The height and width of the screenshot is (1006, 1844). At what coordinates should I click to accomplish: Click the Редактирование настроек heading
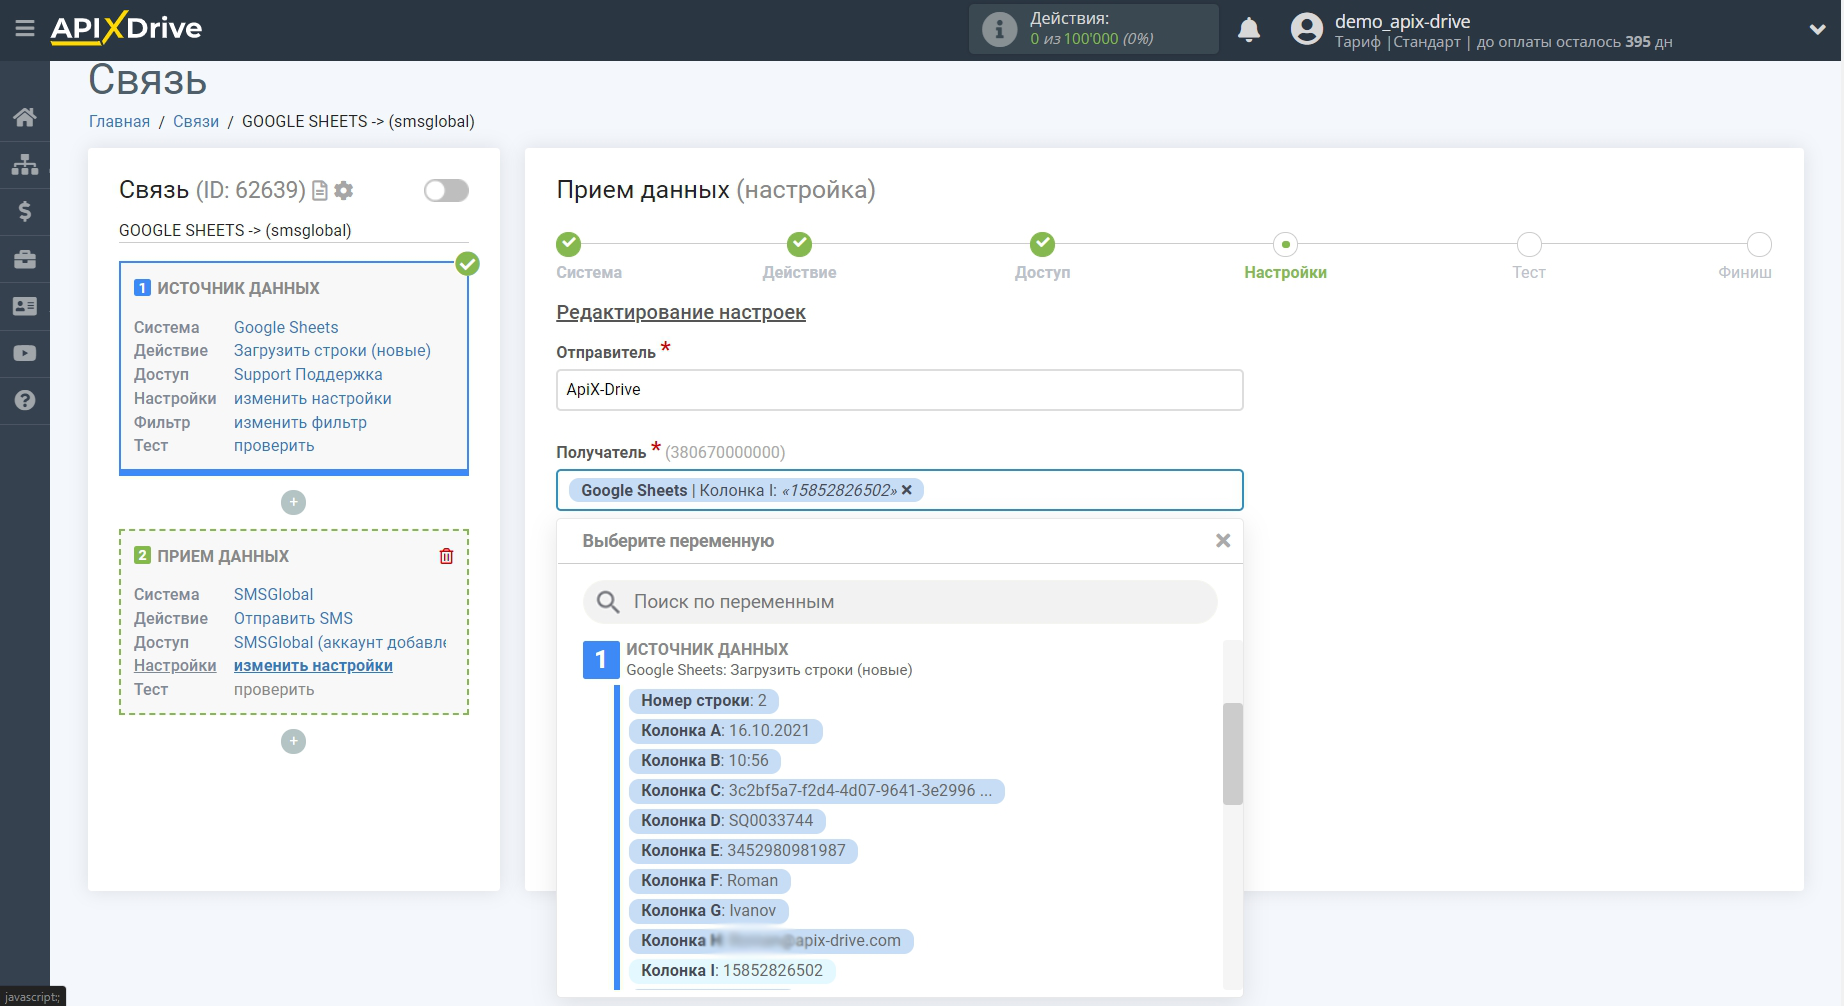tap(681, 313)
